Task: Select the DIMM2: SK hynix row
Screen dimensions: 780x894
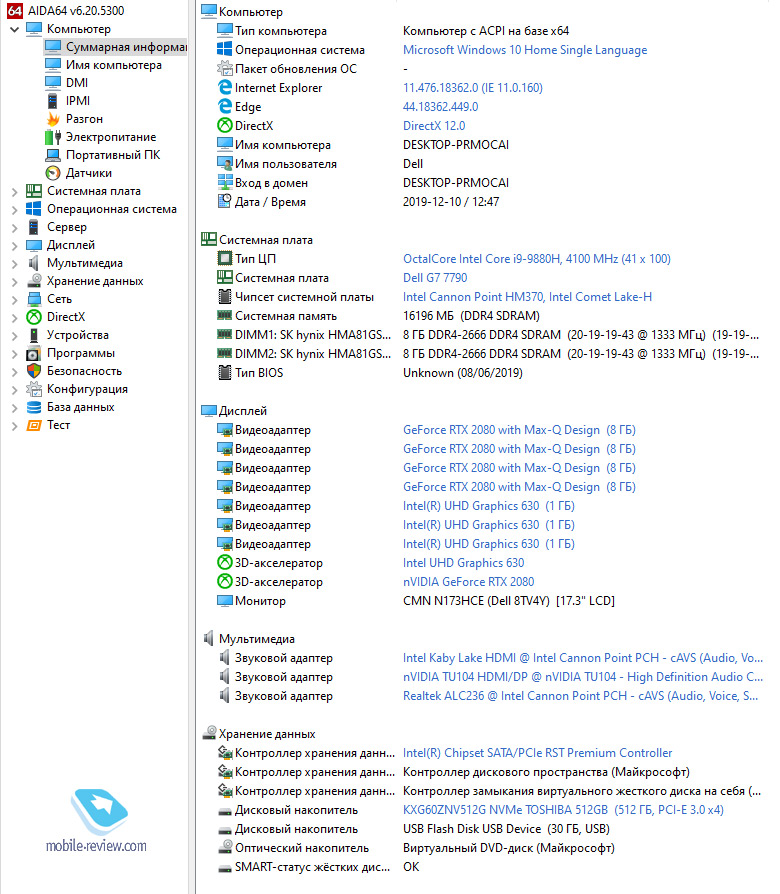Action: 488,353
